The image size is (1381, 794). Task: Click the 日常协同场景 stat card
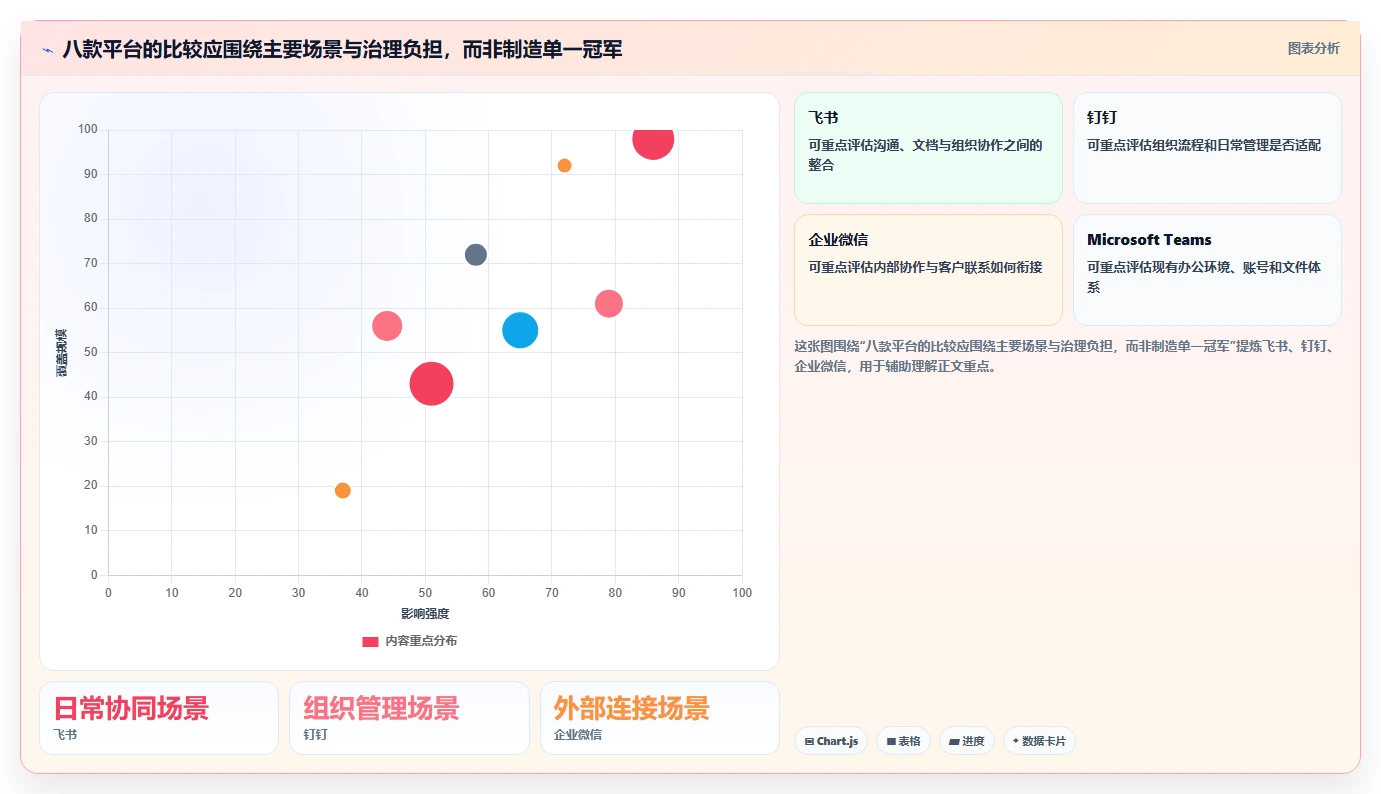[159, 718]
